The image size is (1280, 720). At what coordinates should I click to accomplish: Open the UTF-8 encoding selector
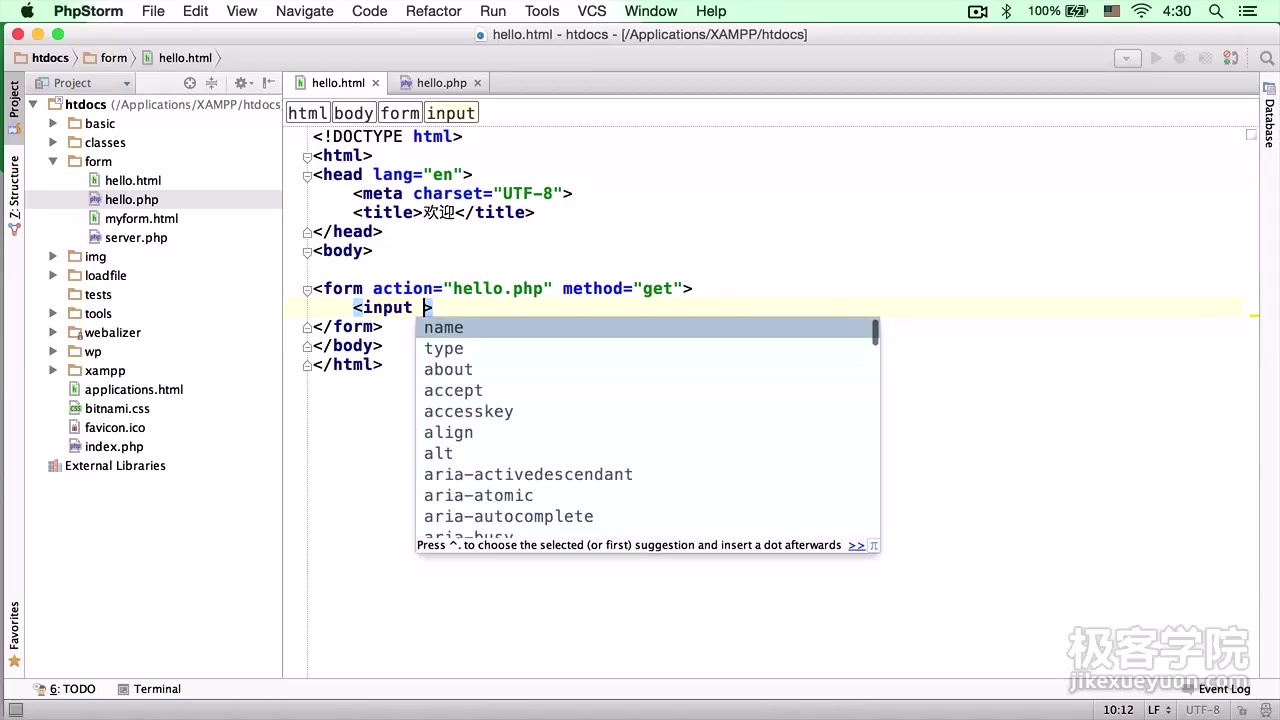[x=1202, y=710]
